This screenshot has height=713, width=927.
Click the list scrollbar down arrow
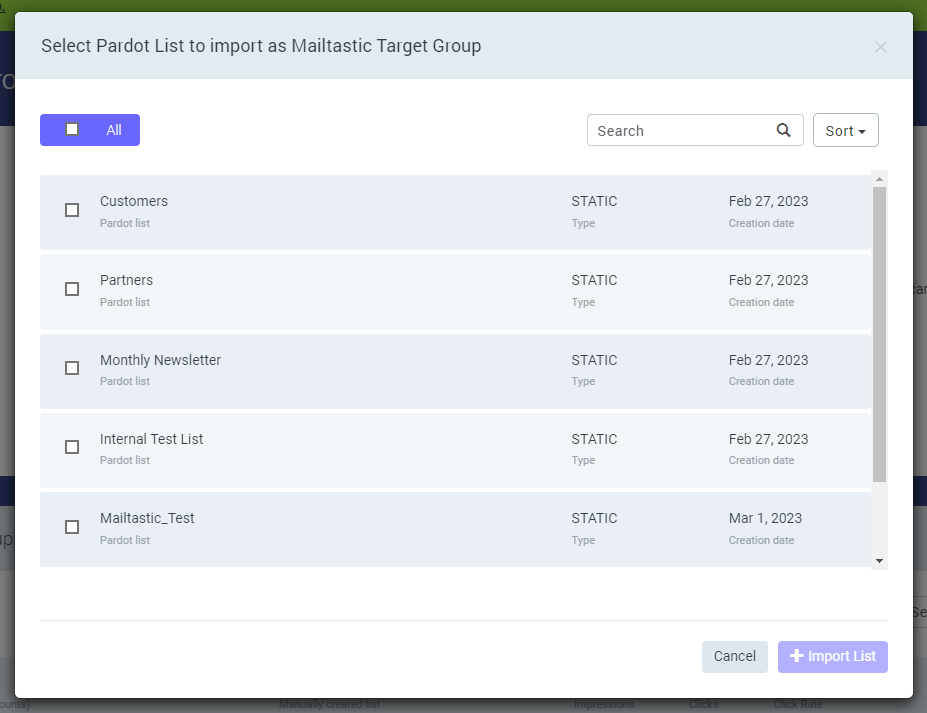(x=879, y=560)
